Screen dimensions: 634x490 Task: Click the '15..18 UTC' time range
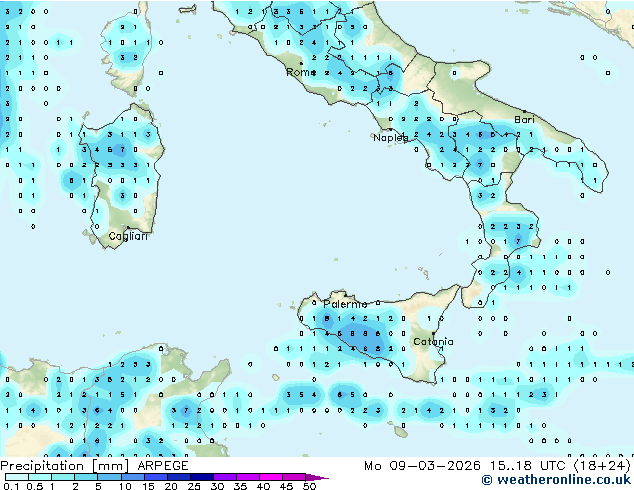(x=528, y=466)
